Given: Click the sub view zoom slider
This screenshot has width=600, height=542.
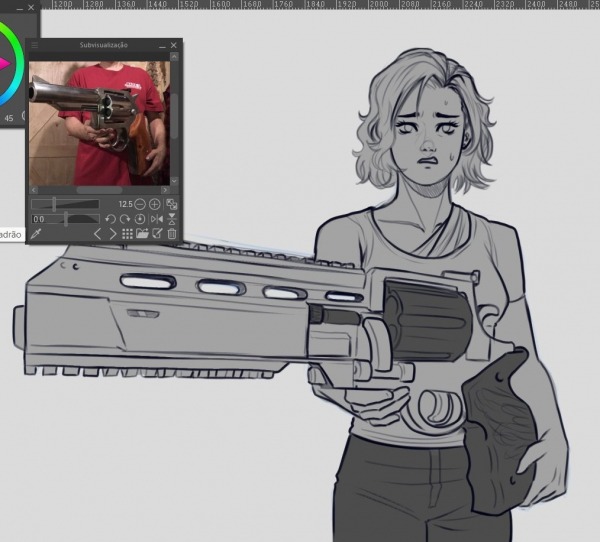Looking at the screenshot, I should pyautogui.click(x=65, y=204).
